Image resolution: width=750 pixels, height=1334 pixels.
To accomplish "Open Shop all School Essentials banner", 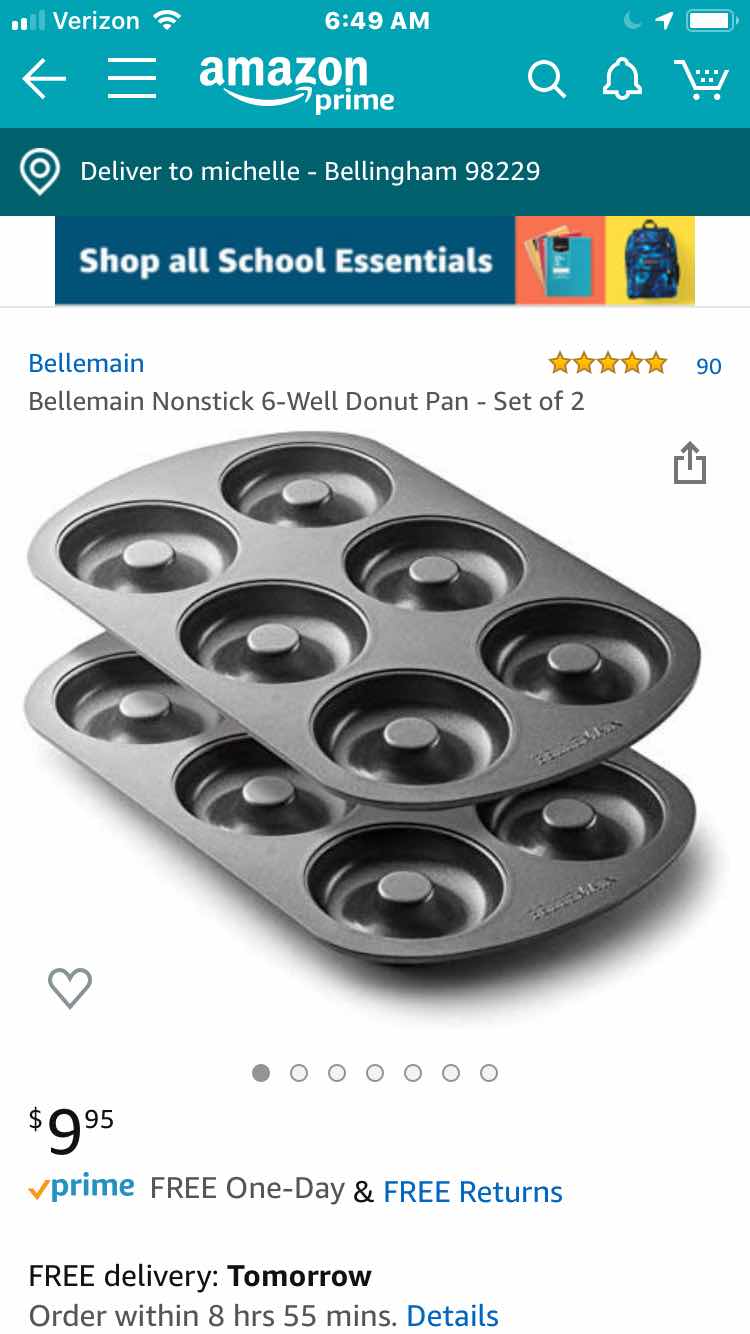I will click(375, 260).
